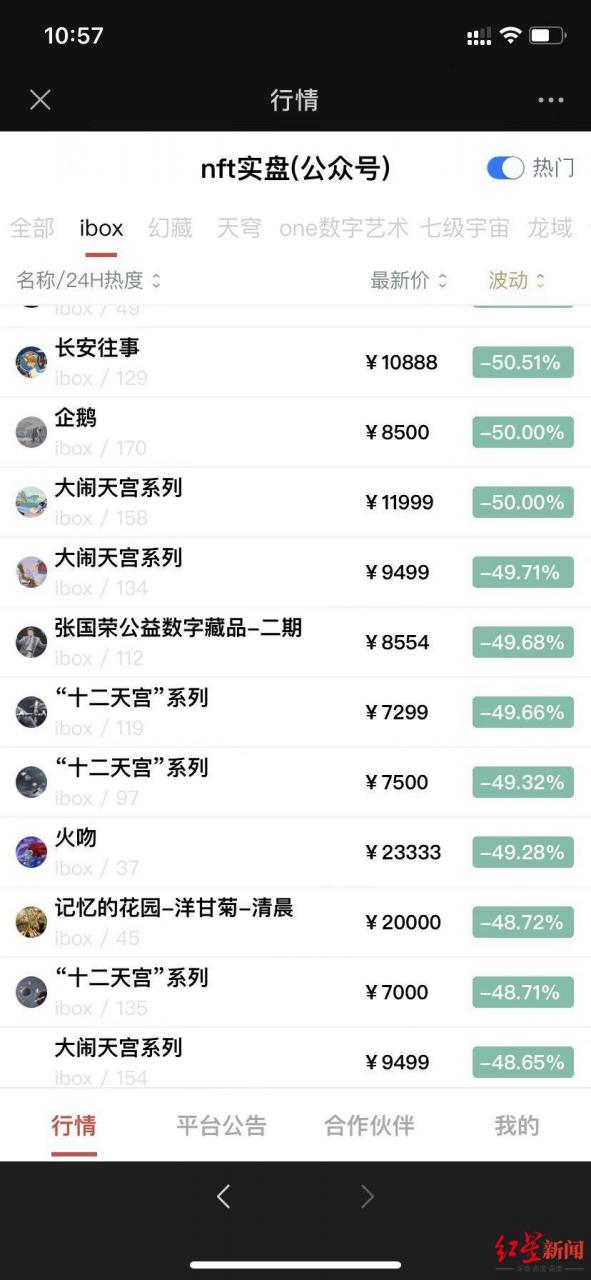Switch to the 幻藏 tab

(x=170, y=228)
